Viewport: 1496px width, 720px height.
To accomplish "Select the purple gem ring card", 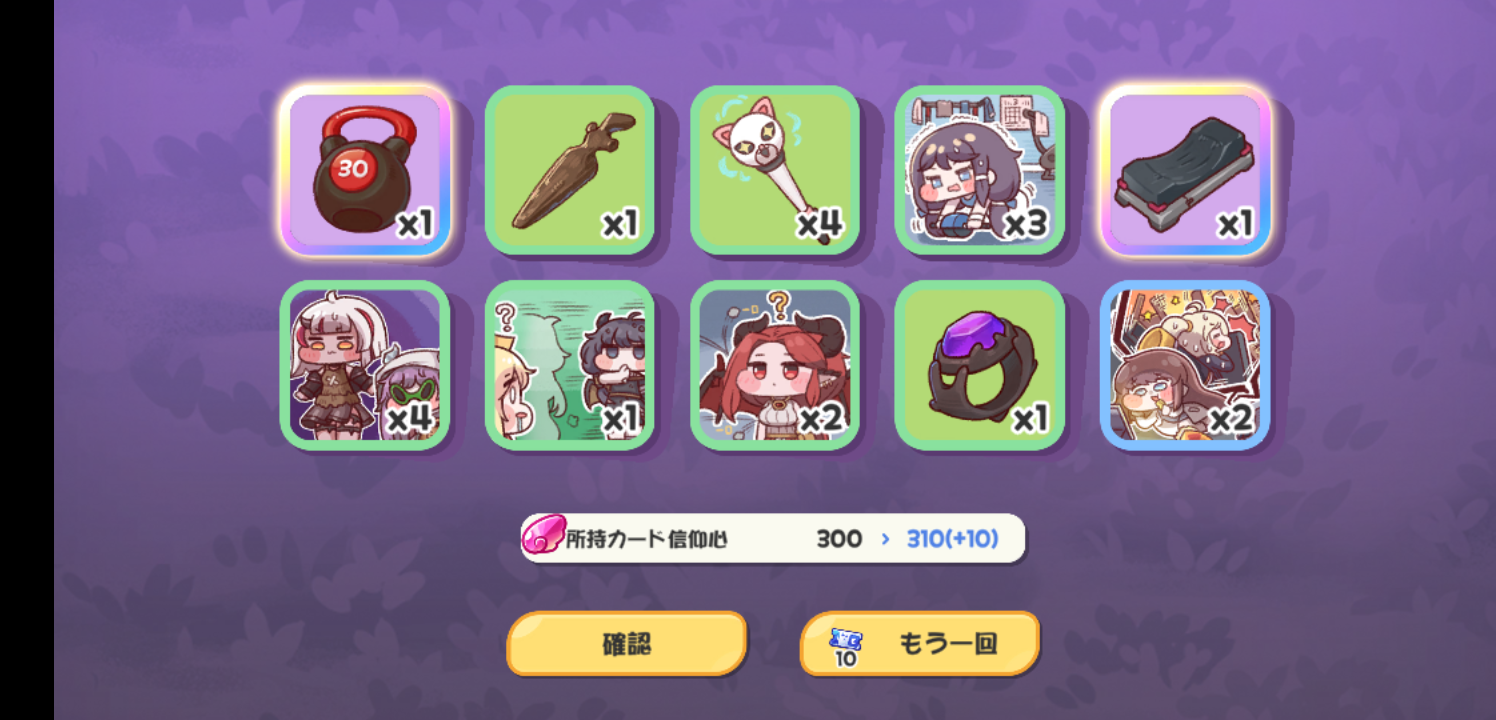I will (x=980, y=365).
